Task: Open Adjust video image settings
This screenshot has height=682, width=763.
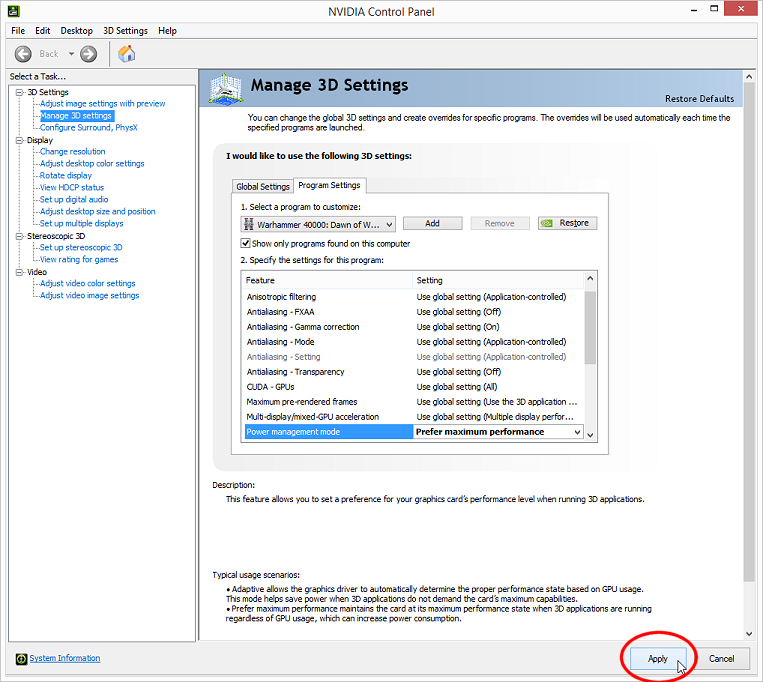Action: [90, 295]
